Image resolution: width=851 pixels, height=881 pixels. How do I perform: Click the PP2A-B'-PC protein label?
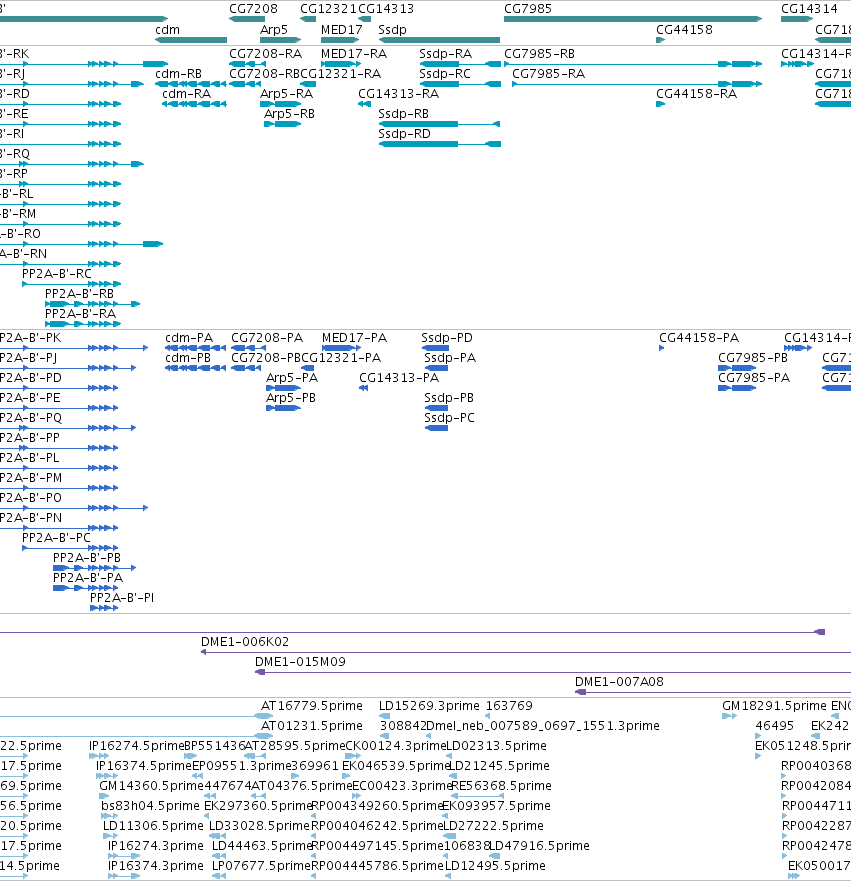[56, 538]
